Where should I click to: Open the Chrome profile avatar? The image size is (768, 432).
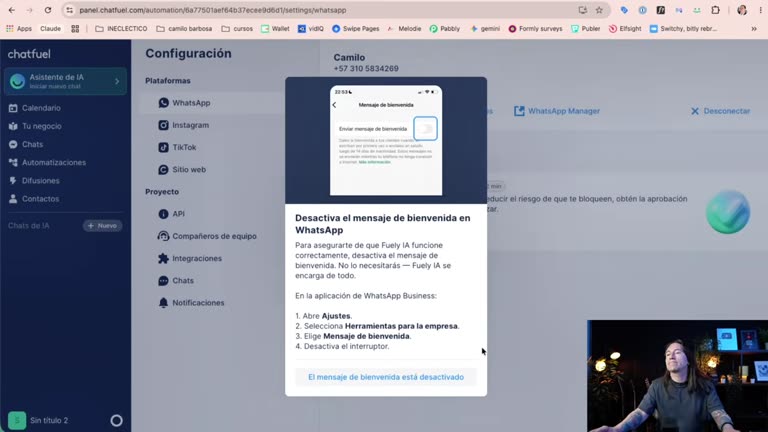[742, 10]
